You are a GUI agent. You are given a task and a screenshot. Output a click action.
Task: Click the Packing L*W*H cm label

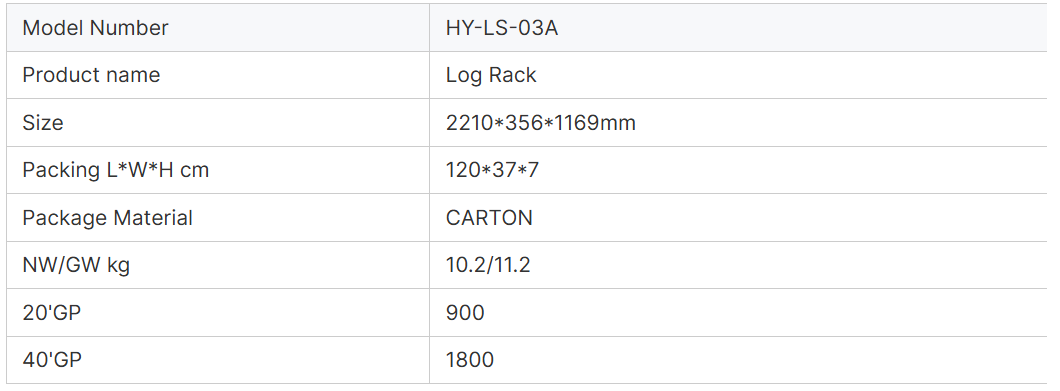point(116,170)
